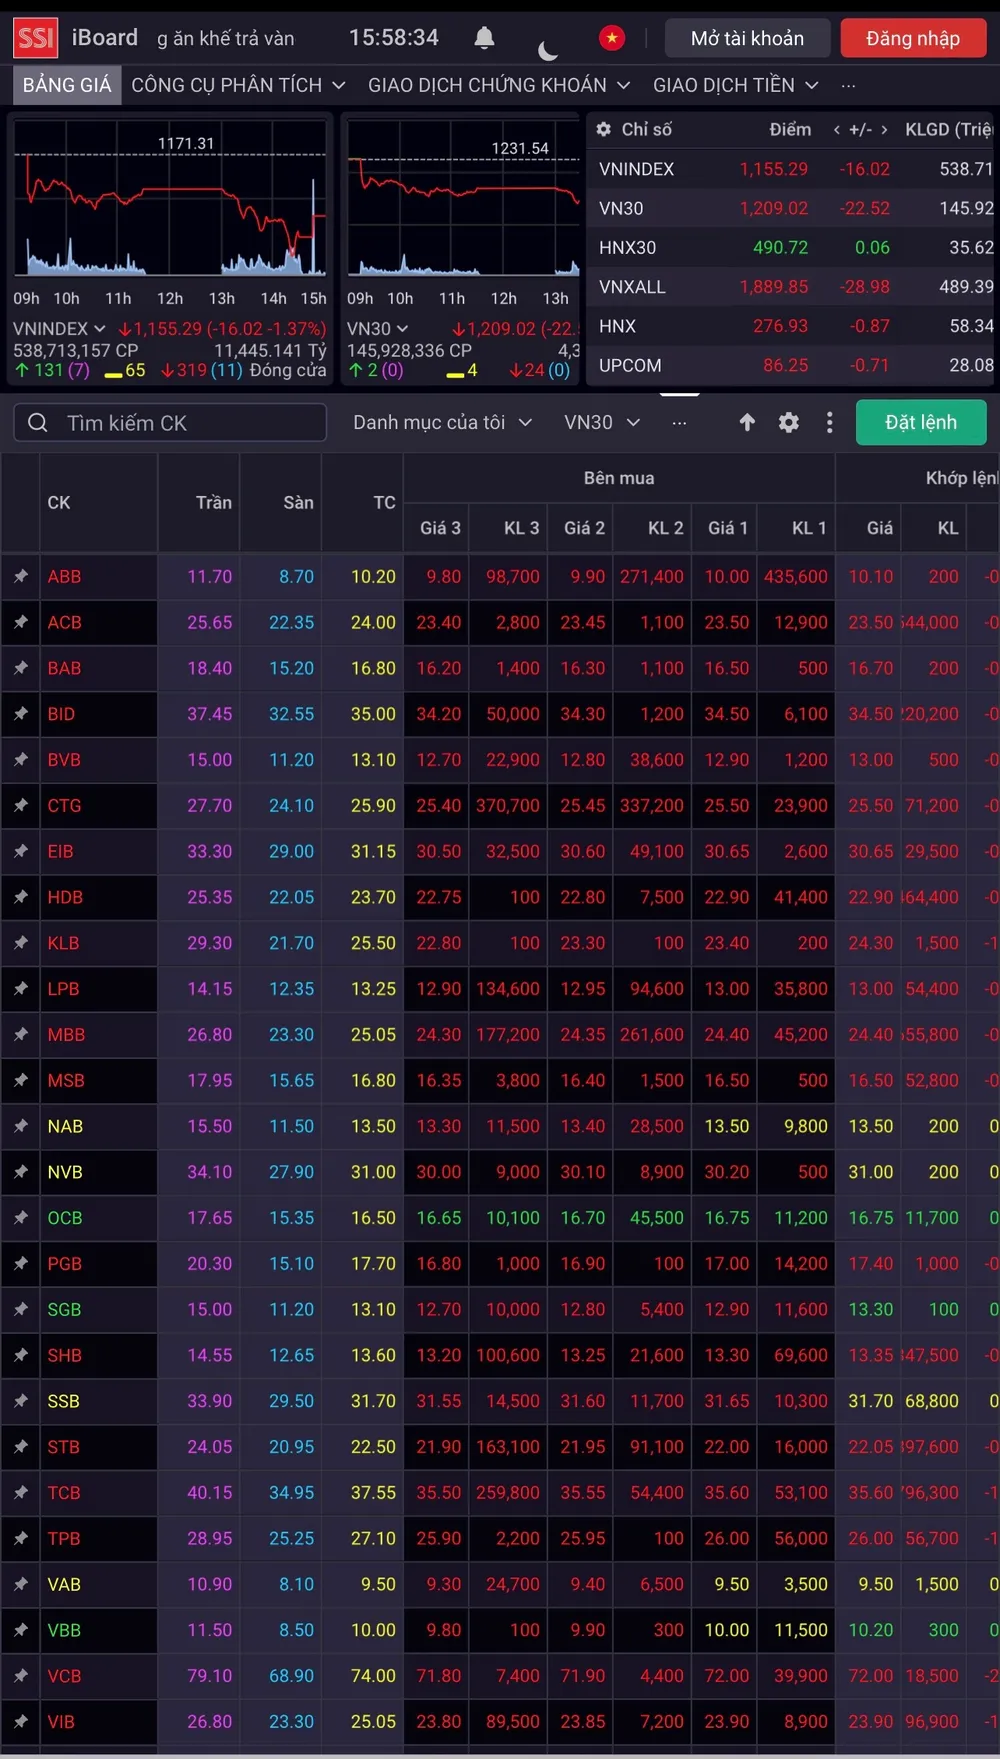
Task: Expand the VNINDEX chart selector
Action: 59,328
